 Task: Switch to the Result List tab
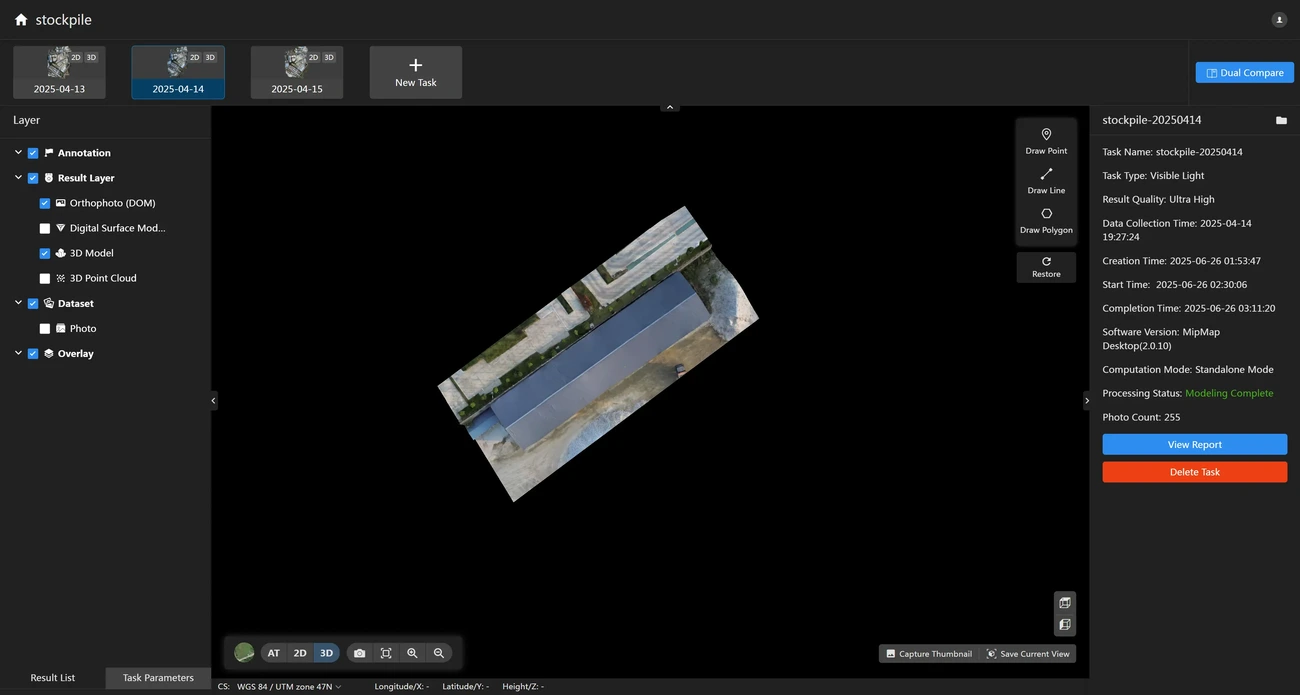pyautogui.click(x=53, y=678)
